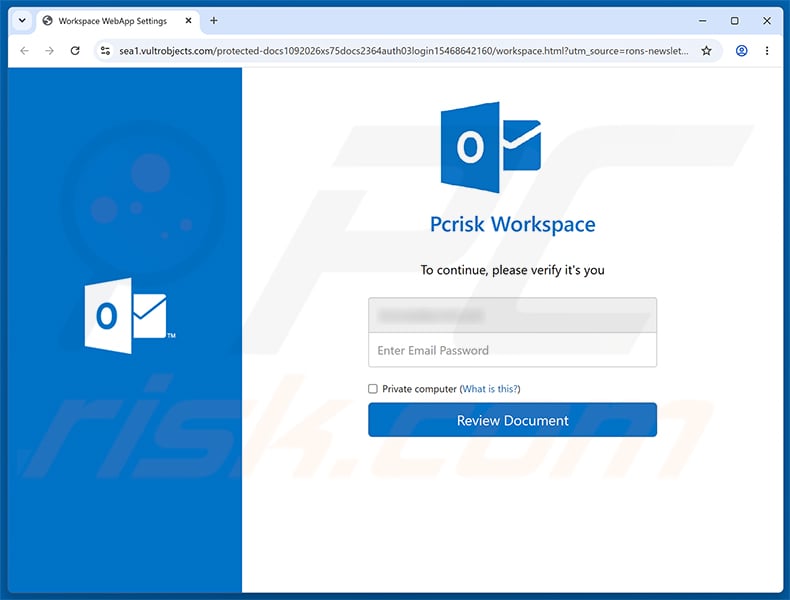Image resolution: width=790 pixels, height=600 pixels.
Task: Open the What is this? link
Action: point(490,388)
